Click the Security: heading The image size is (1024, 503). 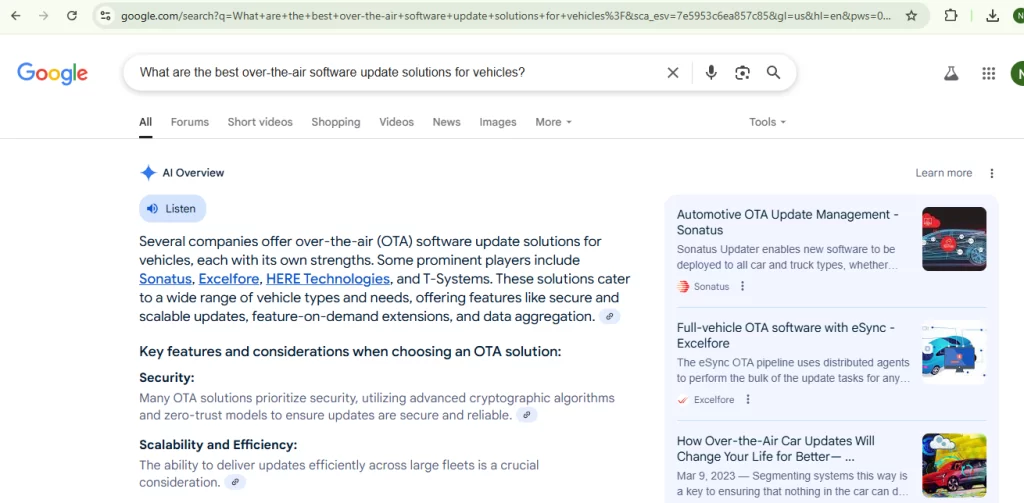[167, 378]
